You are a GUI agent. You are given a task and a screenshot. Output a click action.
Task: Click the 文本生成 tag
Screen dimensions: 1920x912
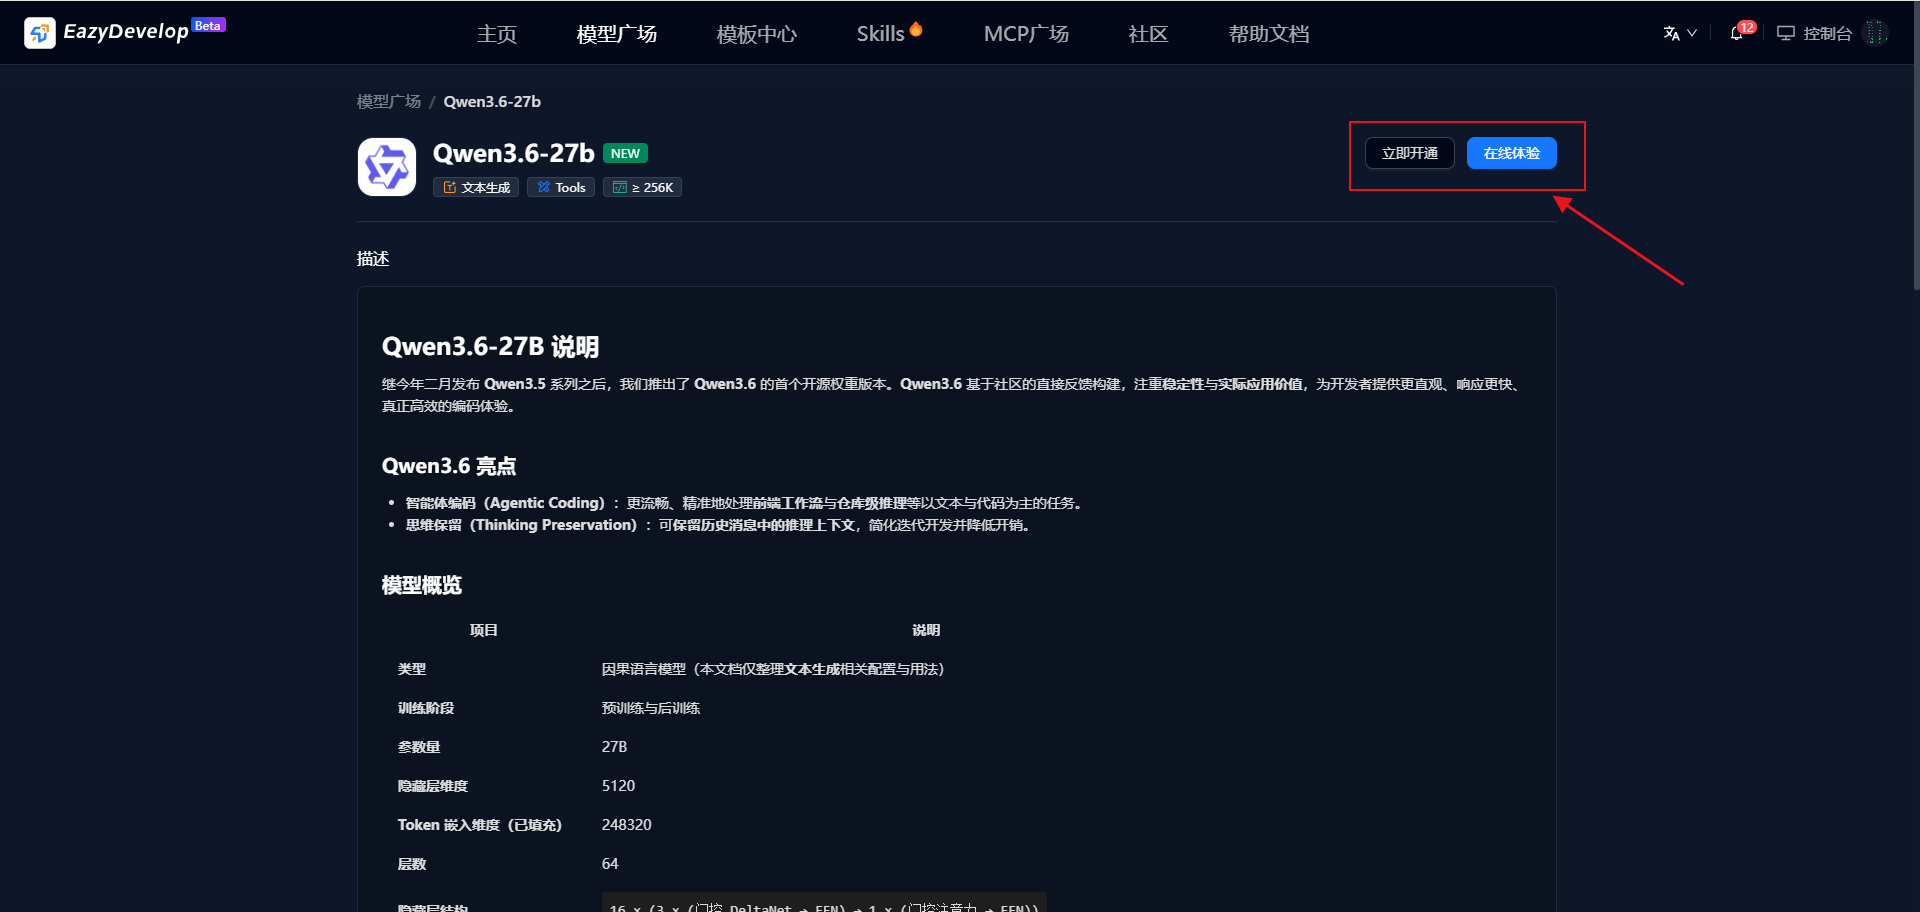tap(476, 187)
